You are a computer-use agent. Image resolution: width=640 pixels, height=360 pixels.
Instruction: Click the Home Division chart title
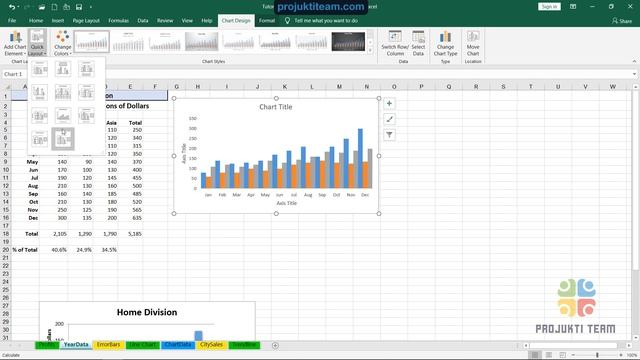coord(147,312)
